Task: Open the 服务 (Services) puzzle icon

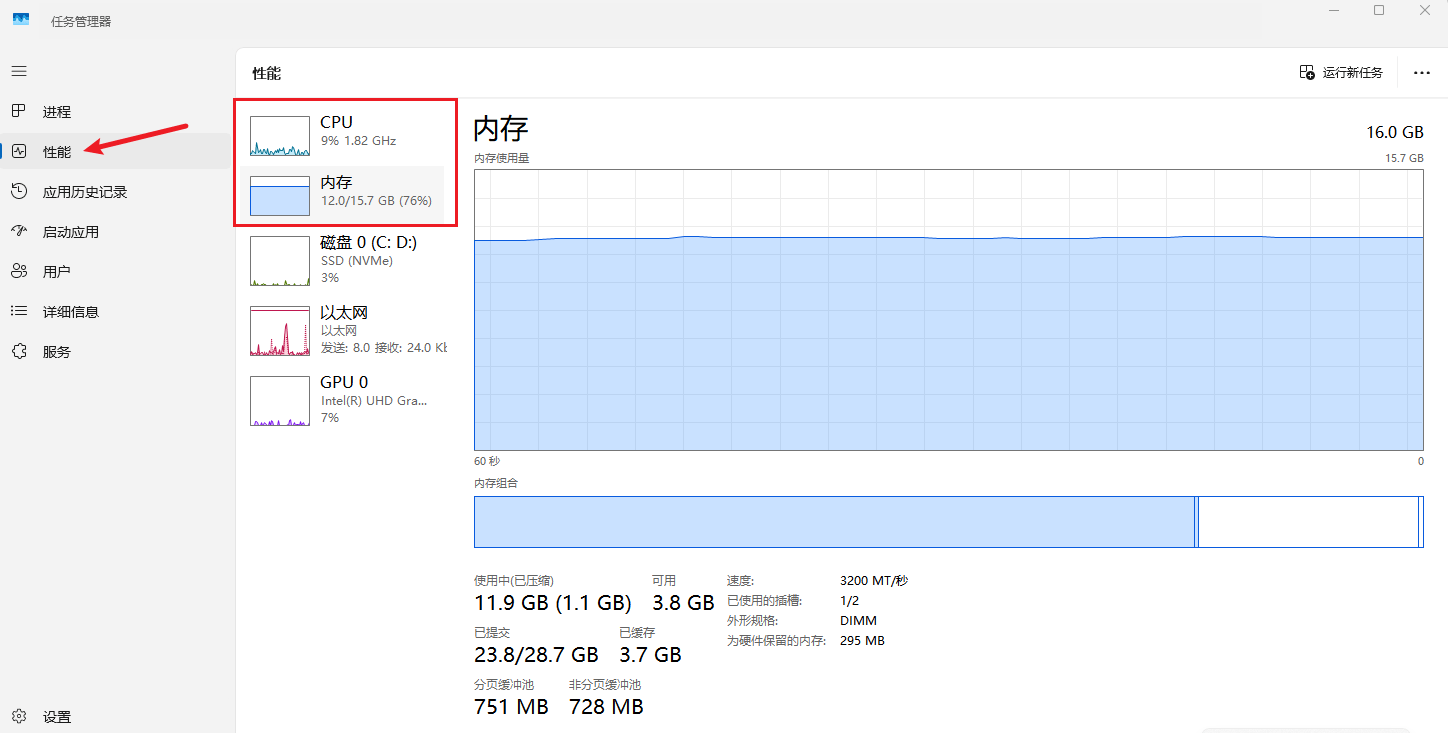Action: pyautogui.click(x=19, y=351)
